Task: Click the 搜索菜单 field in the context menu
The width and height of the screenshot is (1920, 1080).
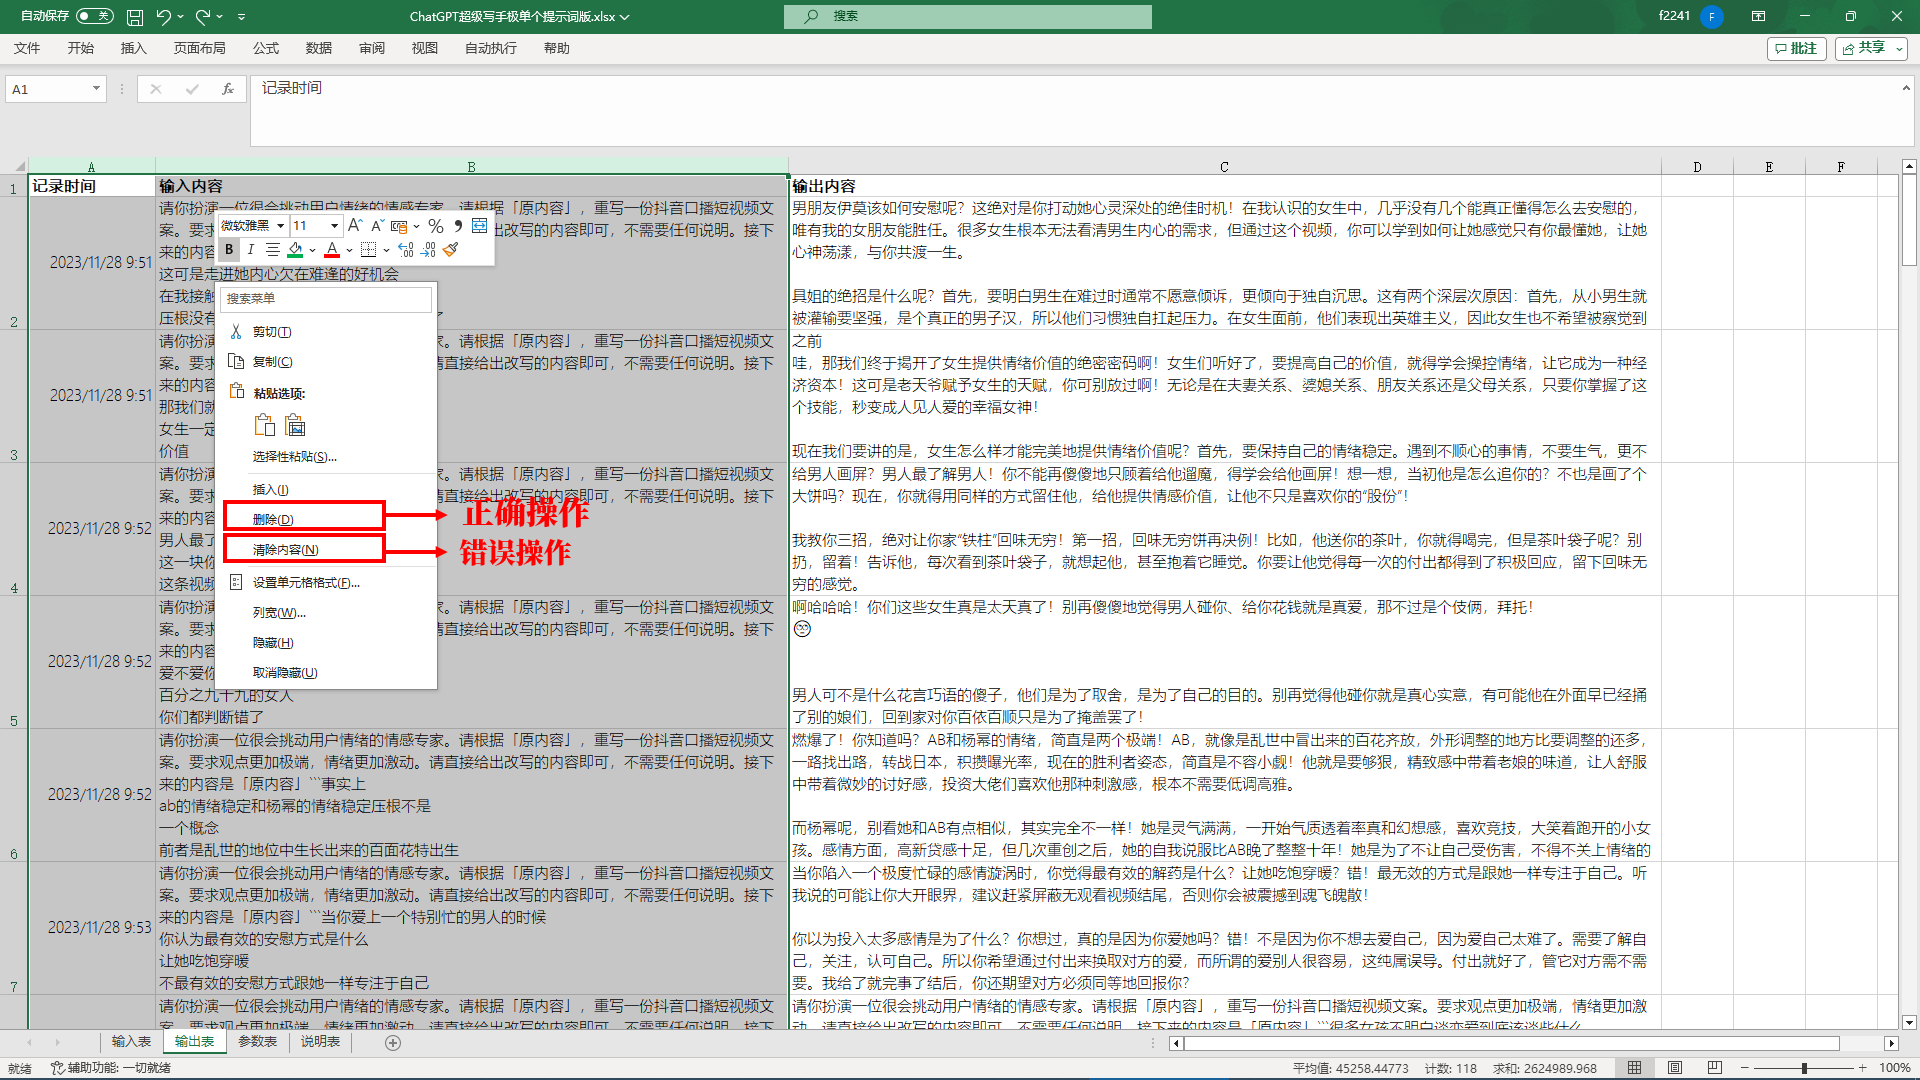Action: 326,298
